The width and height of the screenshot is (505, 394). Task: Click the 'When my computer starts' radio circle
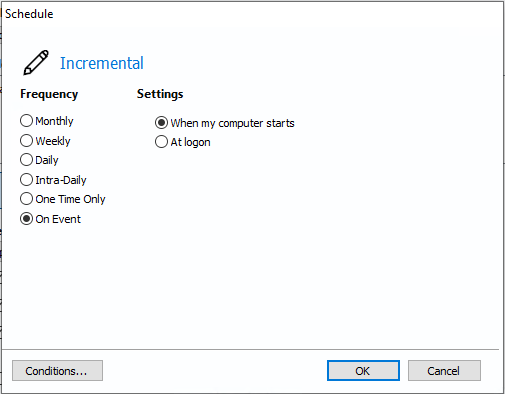(161, 123)
